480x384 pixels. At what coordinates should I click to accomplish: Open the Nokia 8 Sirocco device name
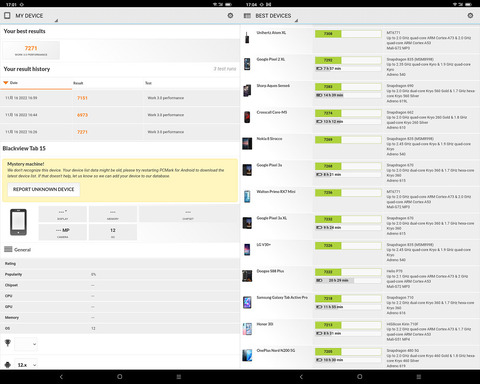(269, 139)
